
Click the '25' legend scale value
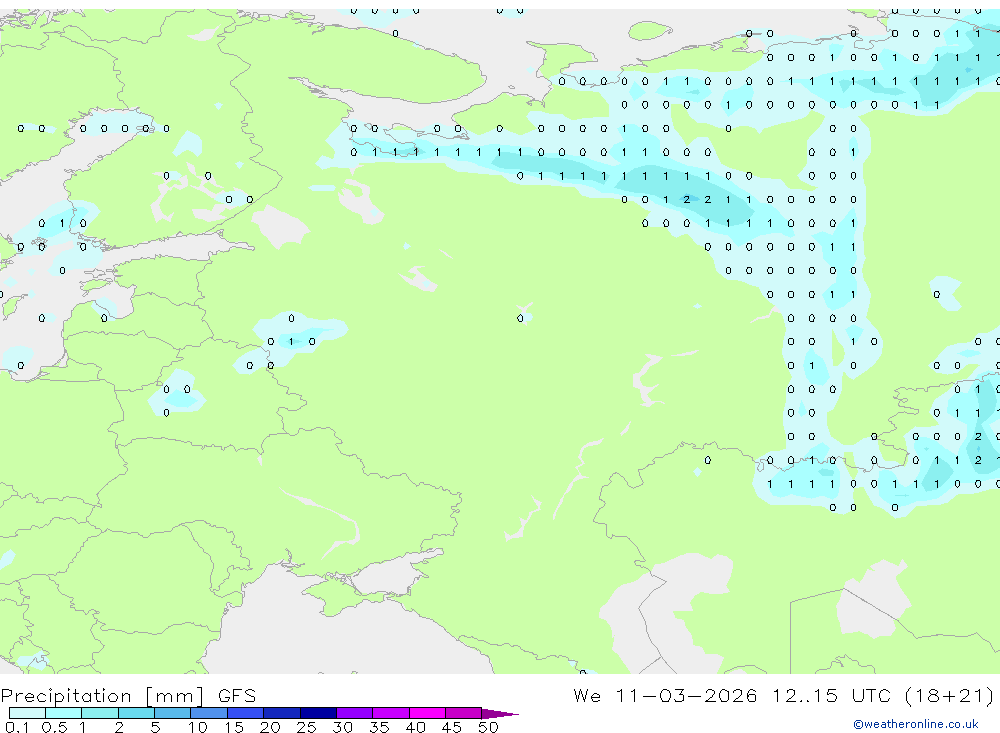click(x=306, y=727)
